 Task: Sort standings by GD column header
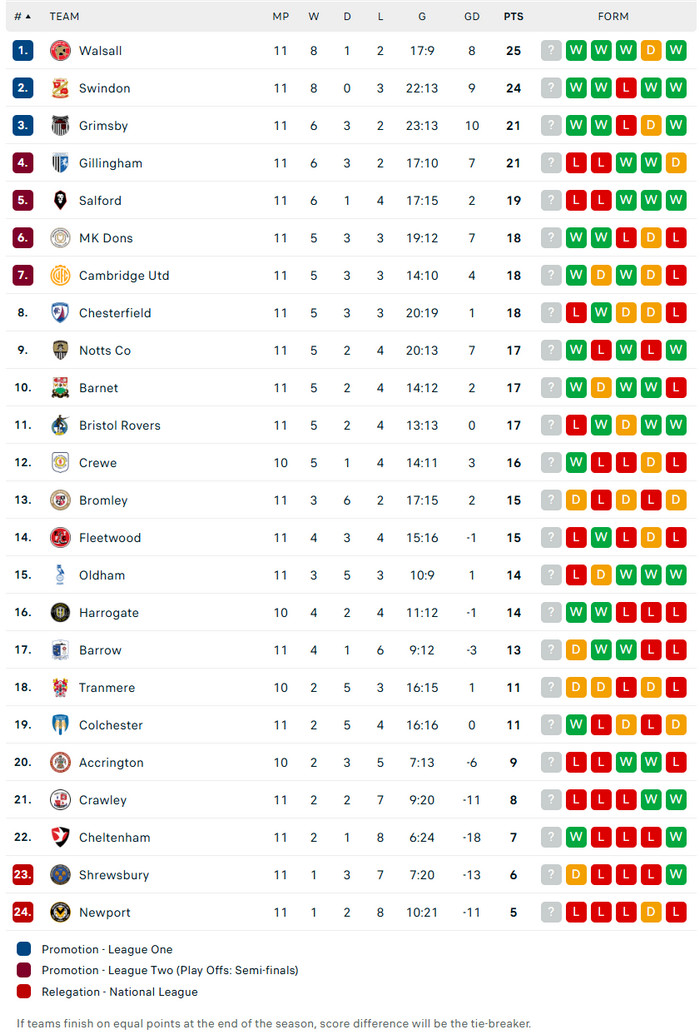click(x=472, y=17)
